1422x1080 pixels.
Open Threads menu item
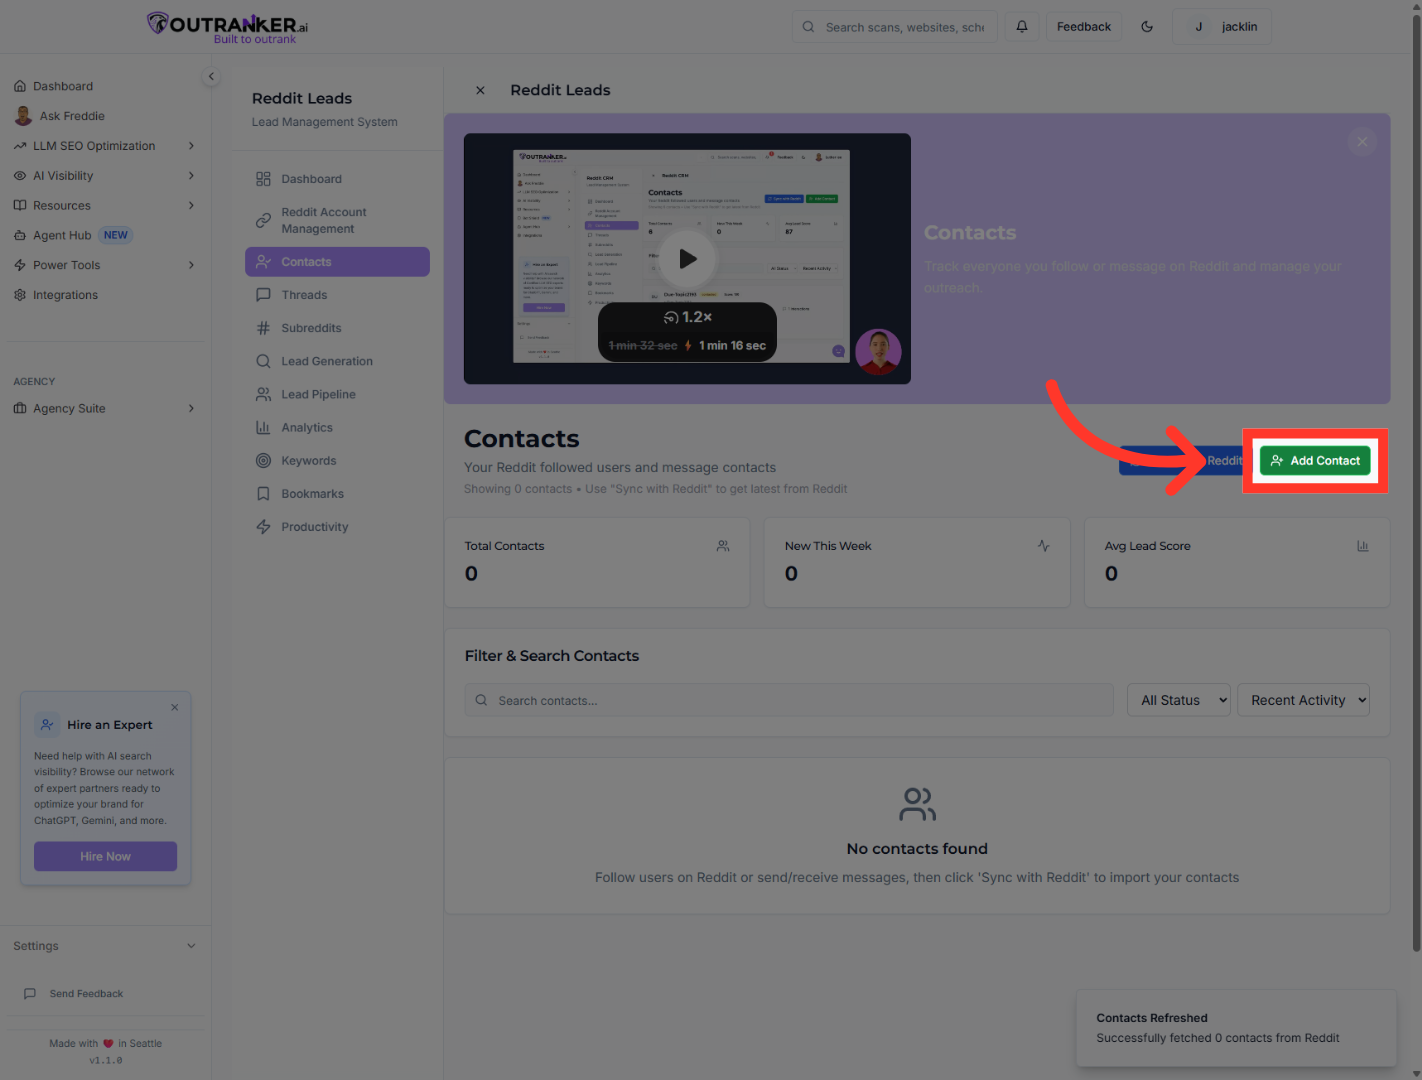337,295
